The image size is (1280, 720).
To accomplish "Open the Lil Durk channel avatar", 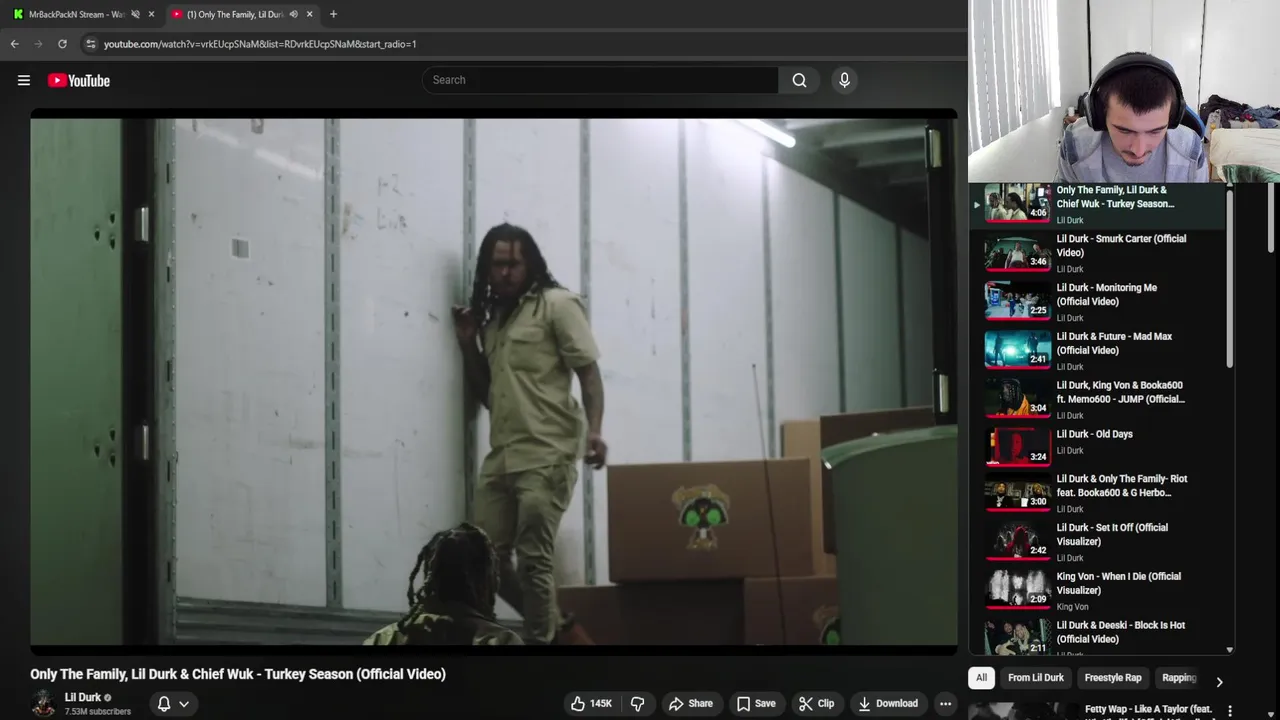I will coord(43,703).
